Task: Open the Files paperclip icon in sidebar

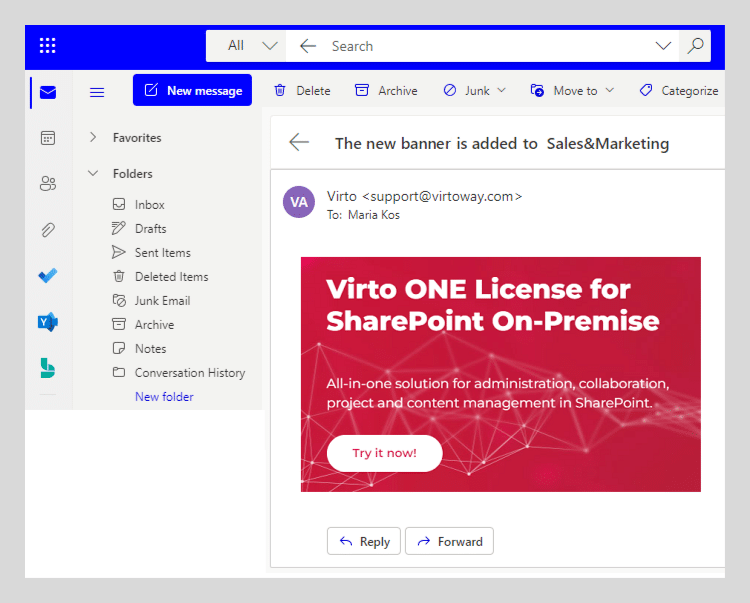Action: (x=48, y=230)
